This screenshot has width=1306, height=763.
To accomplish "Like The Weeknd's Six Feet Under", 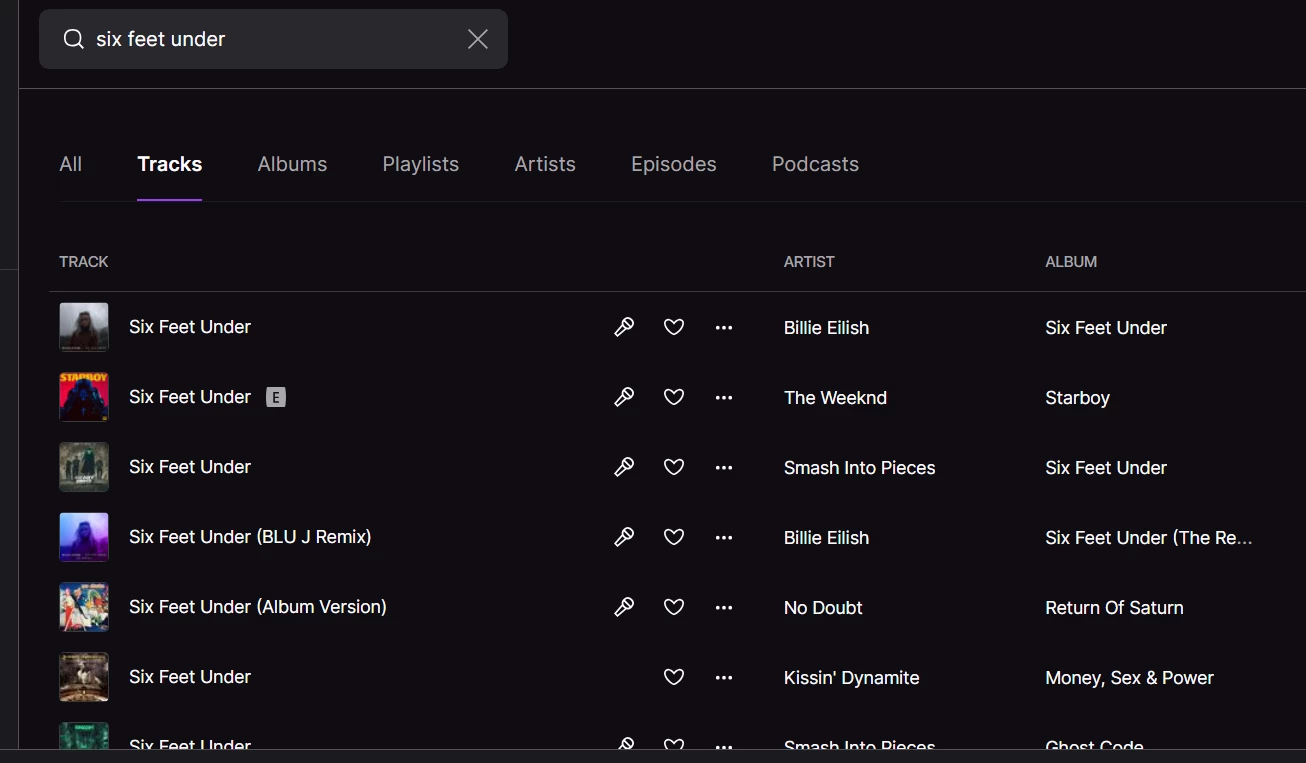I will click(x=674, y=397).
